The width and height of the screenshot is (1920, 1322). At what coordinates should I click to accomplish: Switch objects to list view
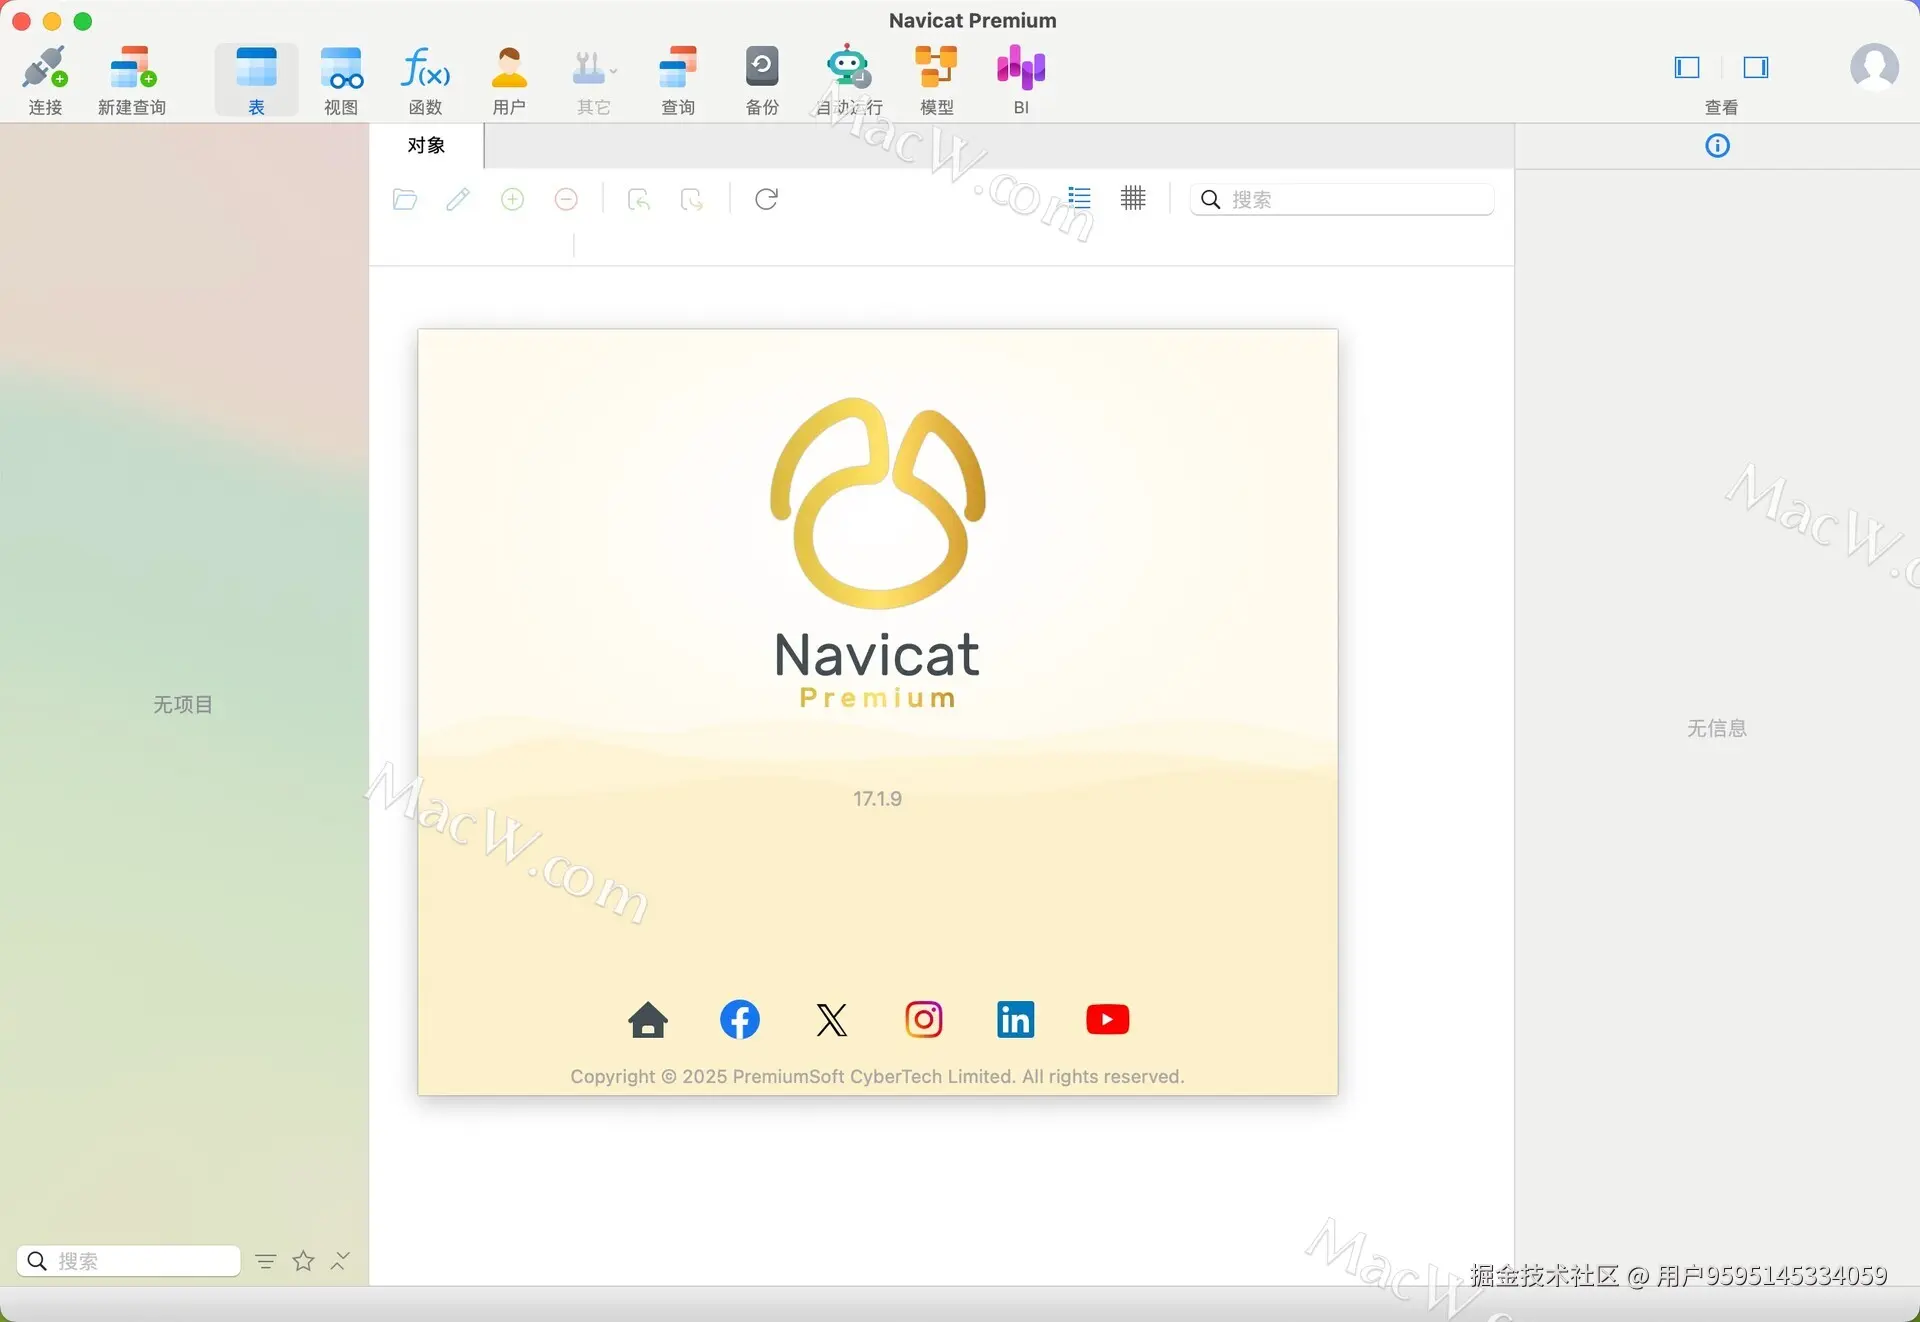coord(1079,198)
